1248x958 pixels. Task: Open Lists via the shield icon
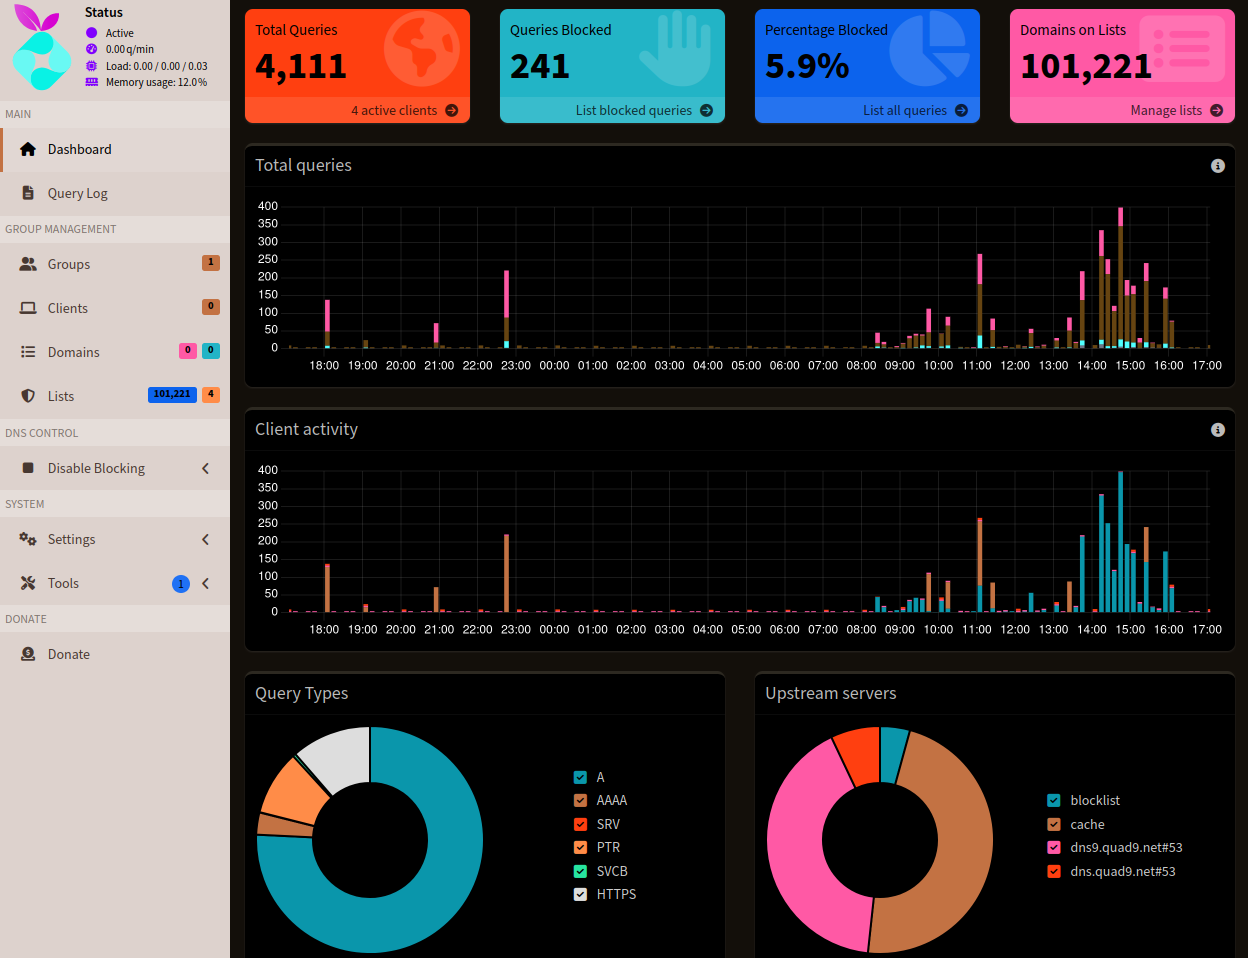point(26,395)
